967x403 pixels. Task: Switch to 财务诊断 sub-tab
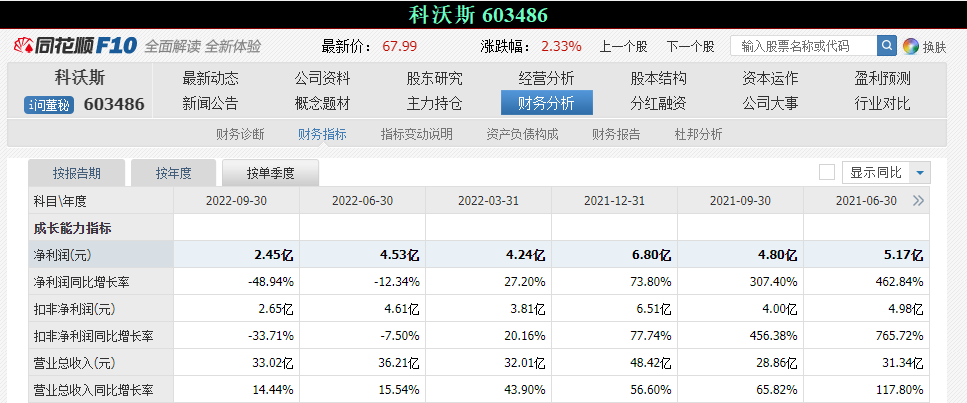click(240, 134)
